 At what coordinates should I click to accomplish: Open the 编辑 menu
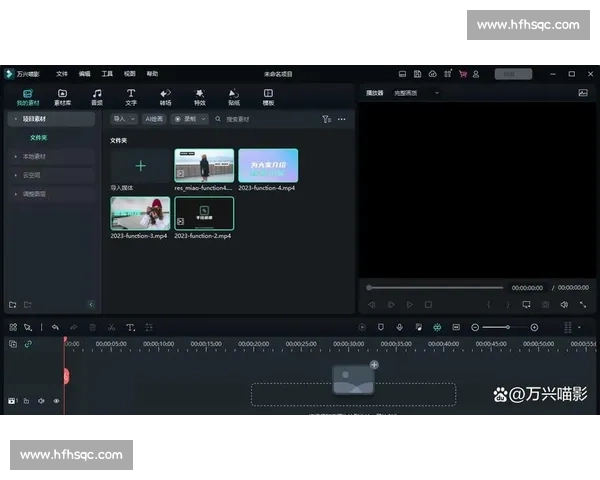[84, 74]
